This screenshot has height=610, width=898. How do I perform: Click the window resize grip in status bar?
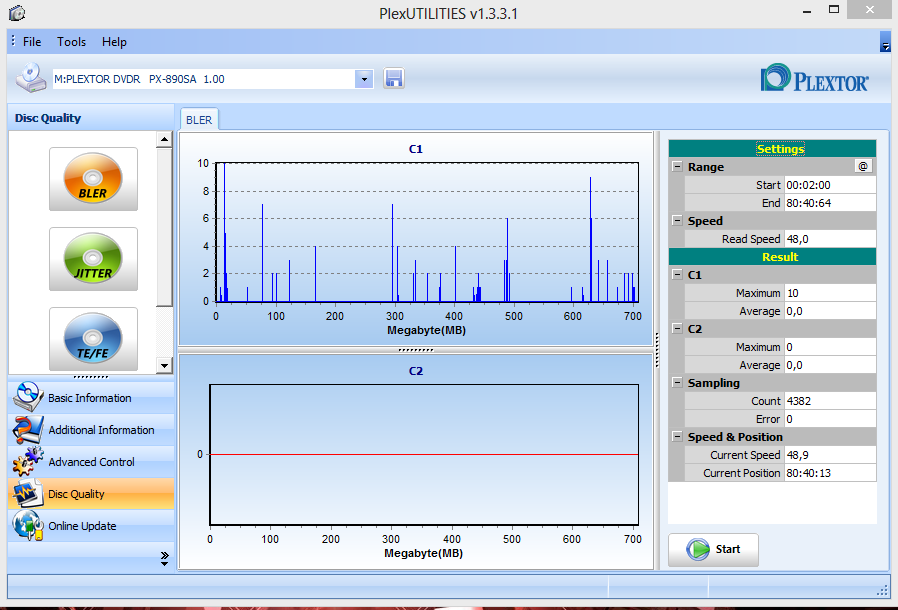point(883,591)
